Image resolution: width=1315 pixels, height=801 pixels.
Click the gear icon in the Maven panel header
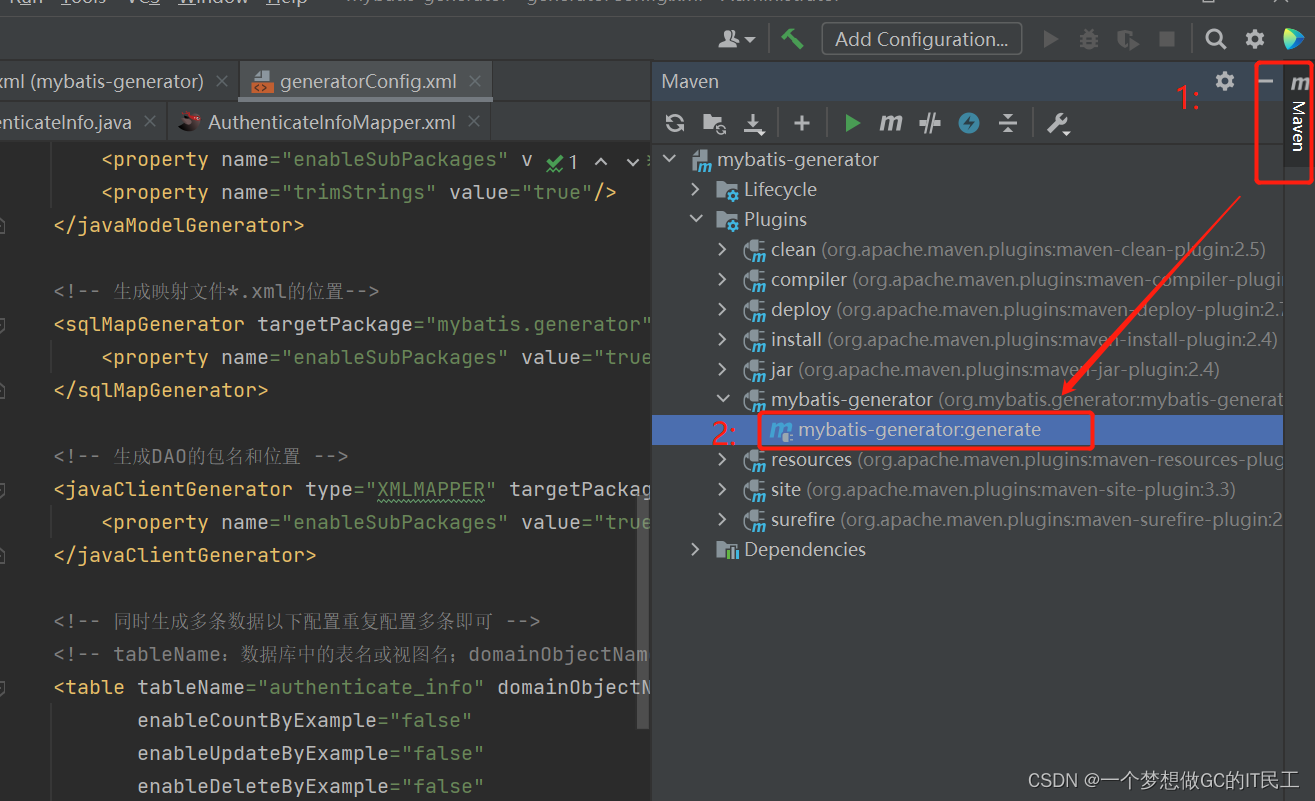click(x=1224, y=81)
